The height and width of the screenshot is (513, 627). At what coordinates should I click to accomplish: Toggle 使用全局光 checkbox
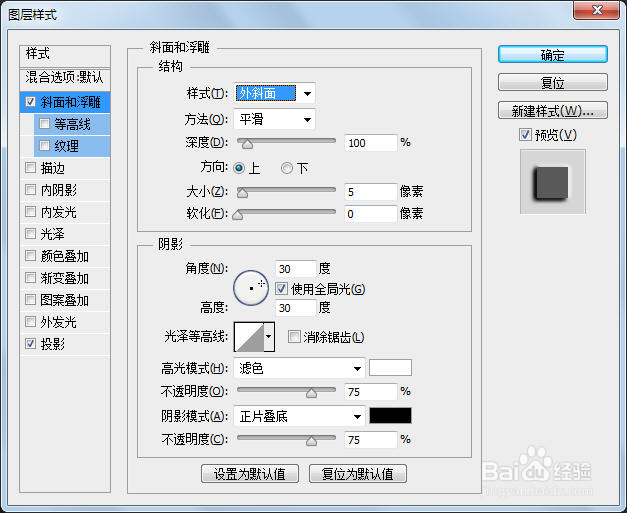[x=281, y=288]
